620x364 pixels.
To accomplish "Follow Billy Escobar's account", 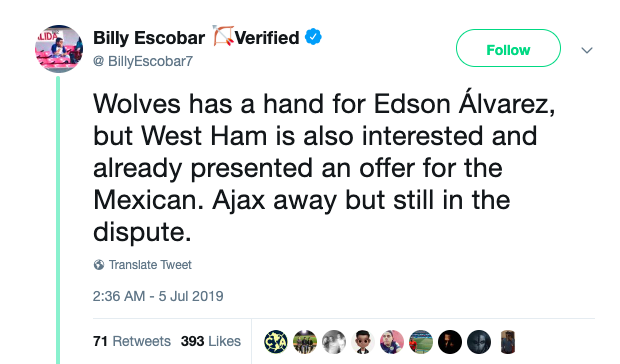I will point(508,48).
